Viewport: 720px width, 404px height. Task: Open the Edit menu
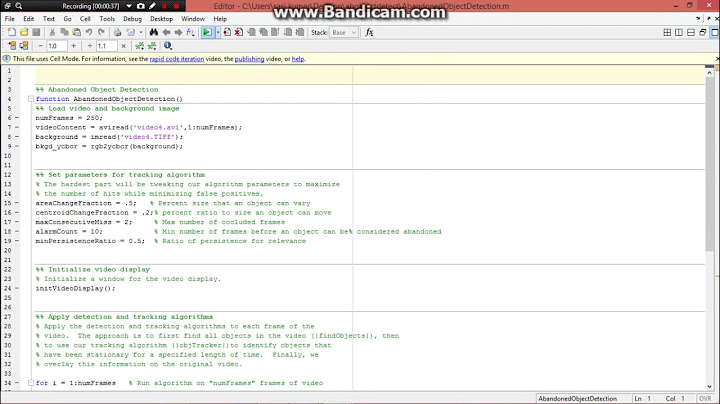[28, 19]
